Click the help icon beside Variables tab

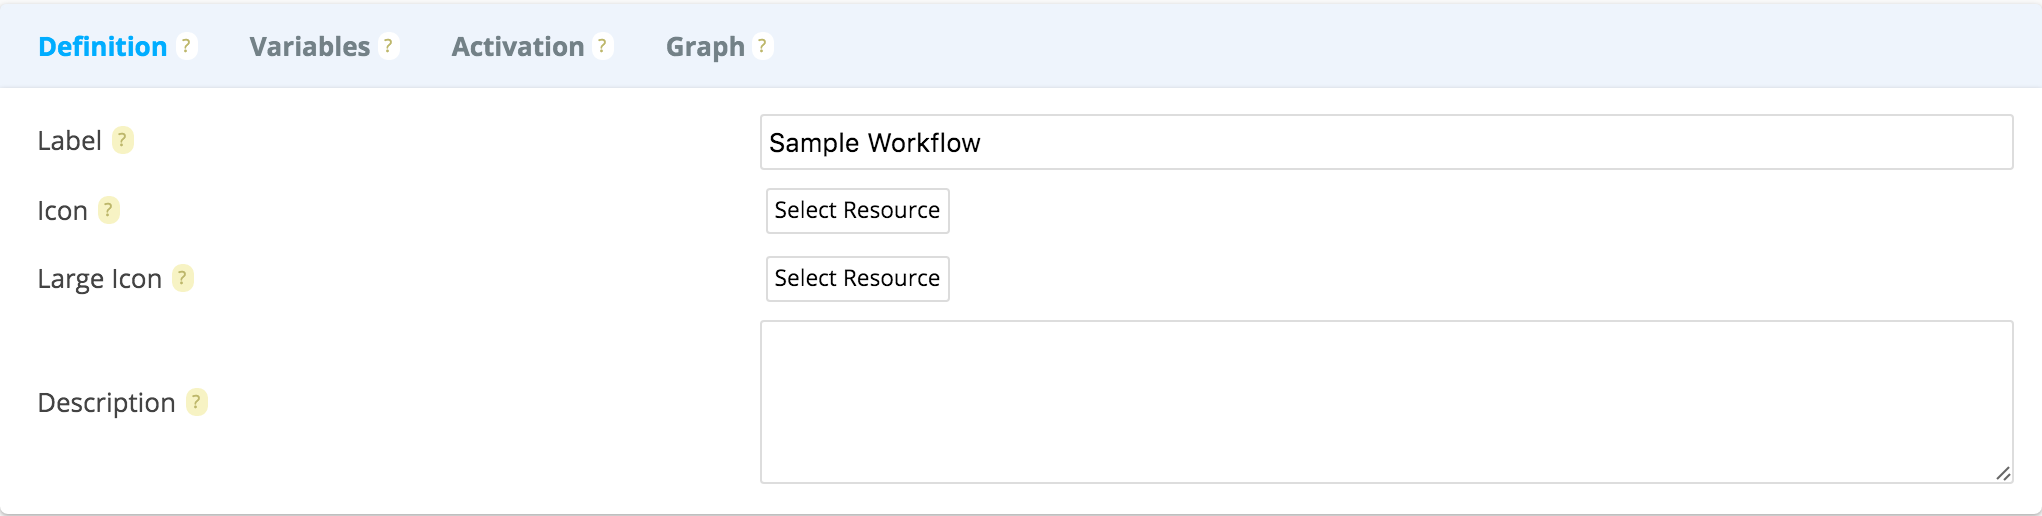[x=389, y=46]
